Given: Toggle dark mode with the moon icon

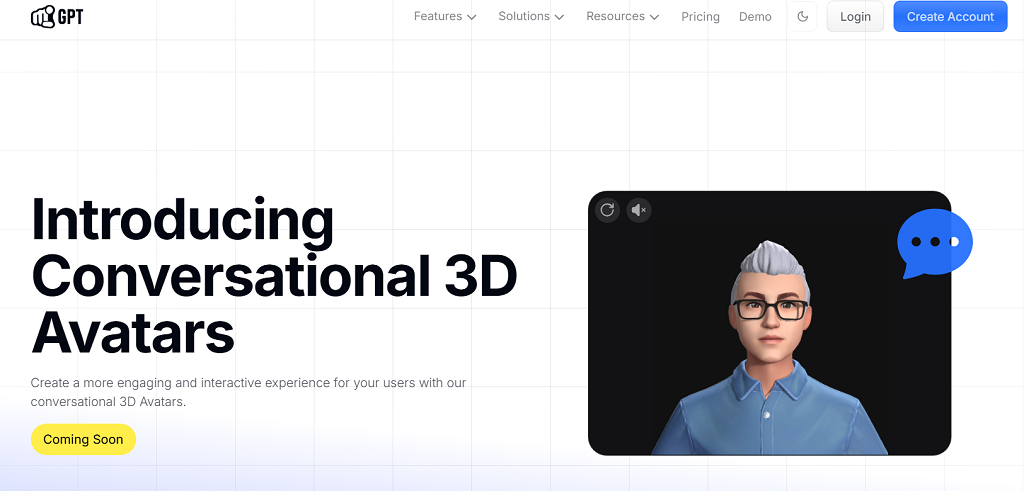Looking at the screenshot, I should [x=803, y=17].
